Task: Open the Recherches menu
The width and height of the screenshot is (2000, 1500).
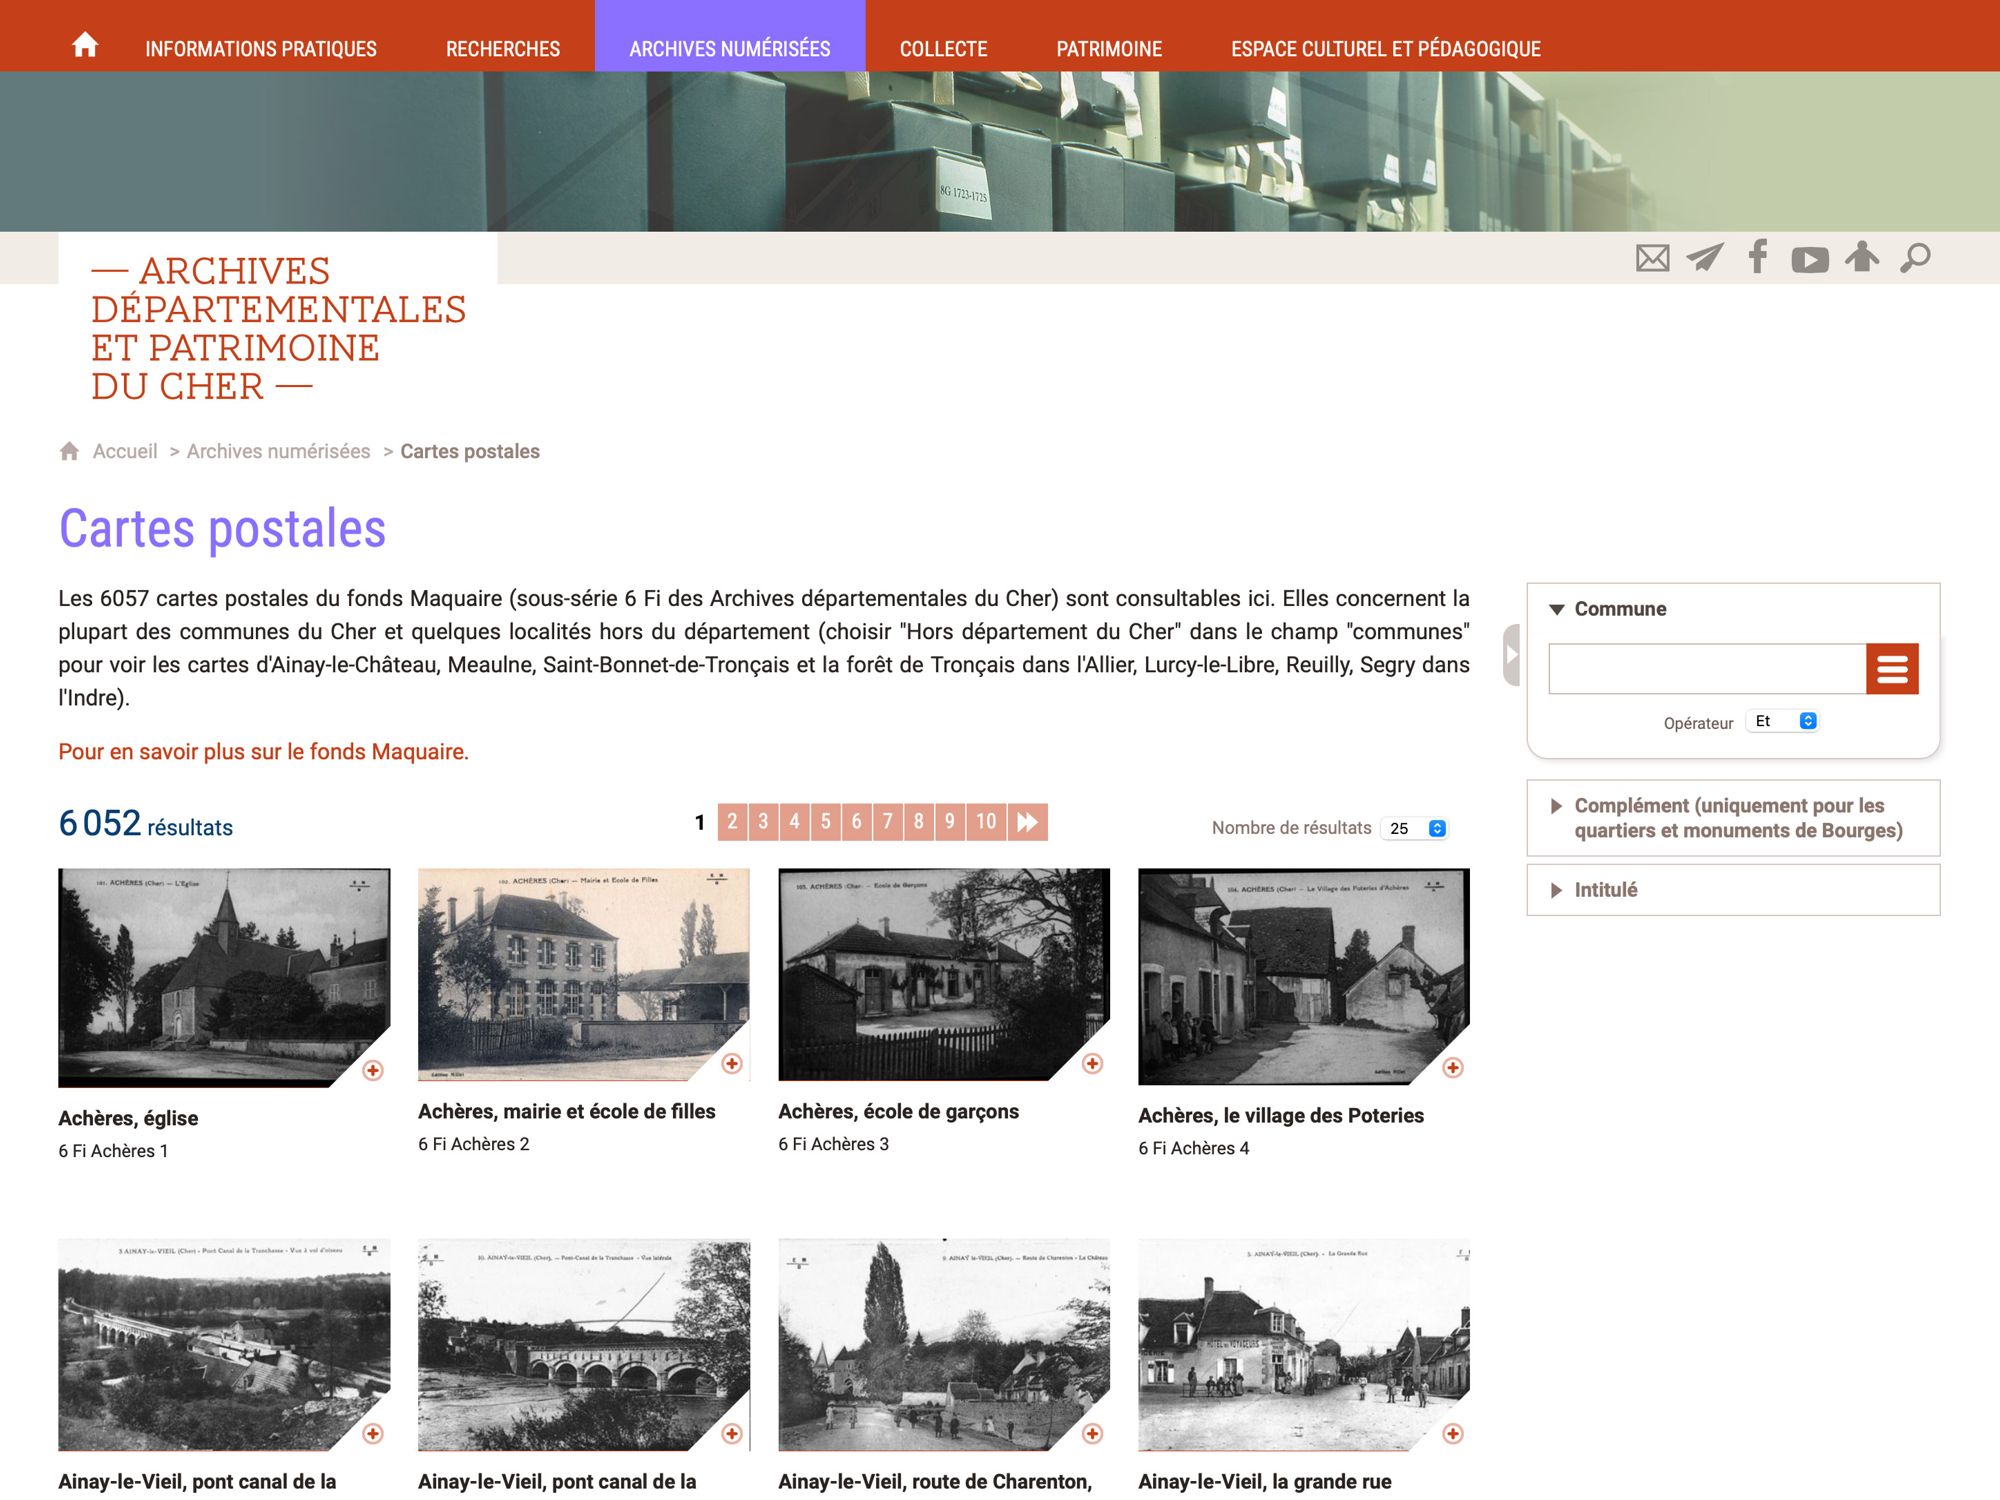Action: pos(503,49)
